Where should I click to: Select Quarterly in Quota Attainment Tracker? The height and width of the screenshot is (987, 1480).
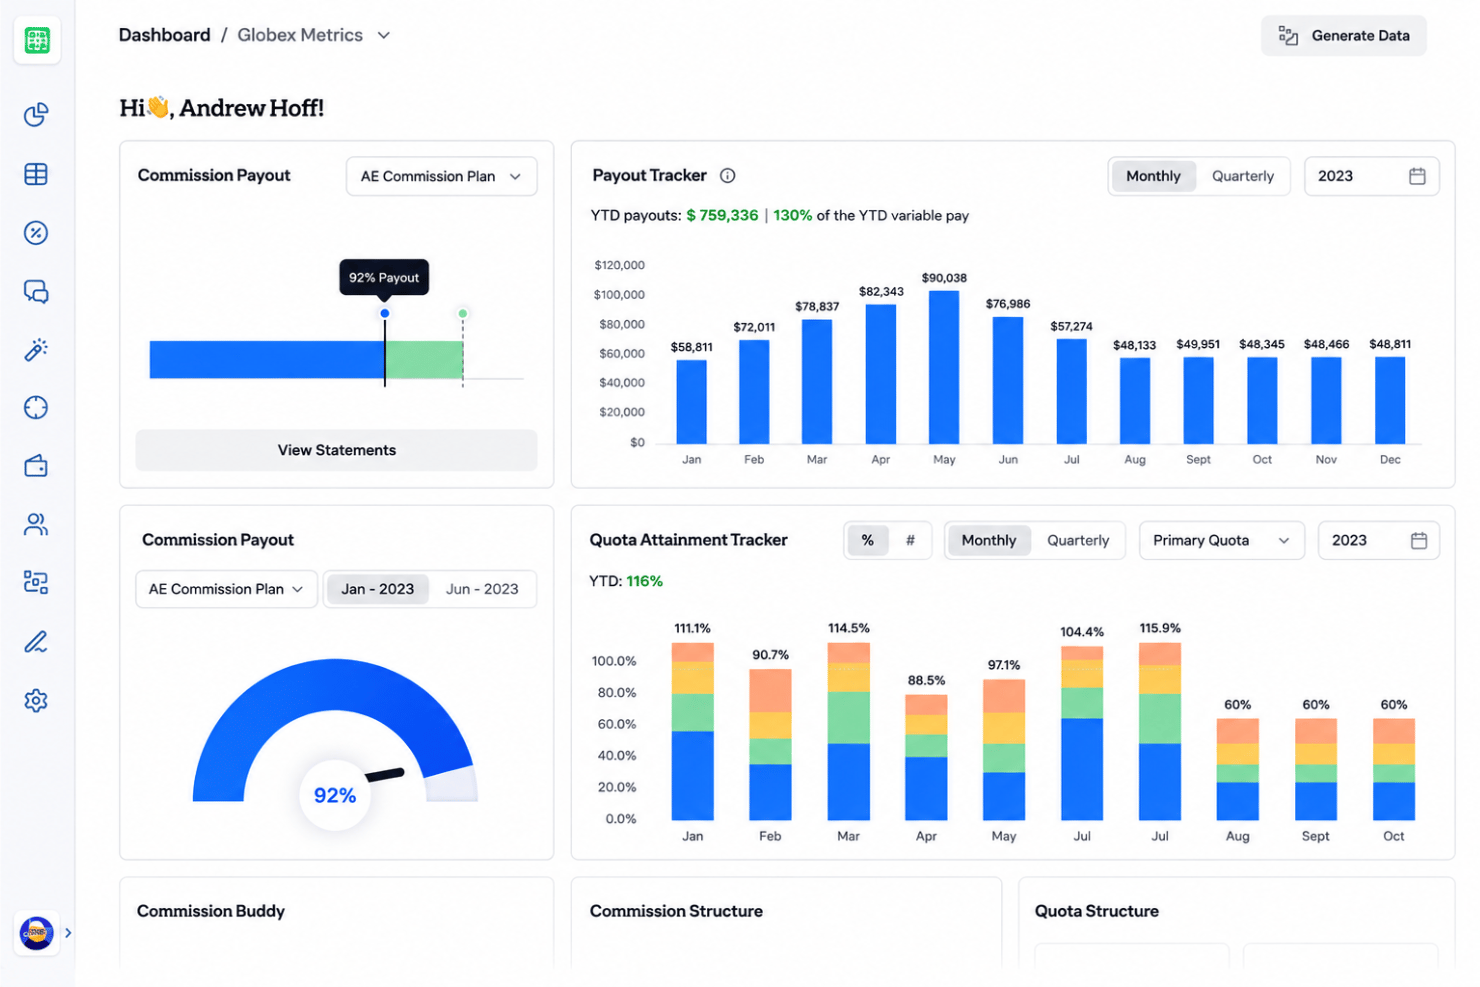pos(1078,540)
